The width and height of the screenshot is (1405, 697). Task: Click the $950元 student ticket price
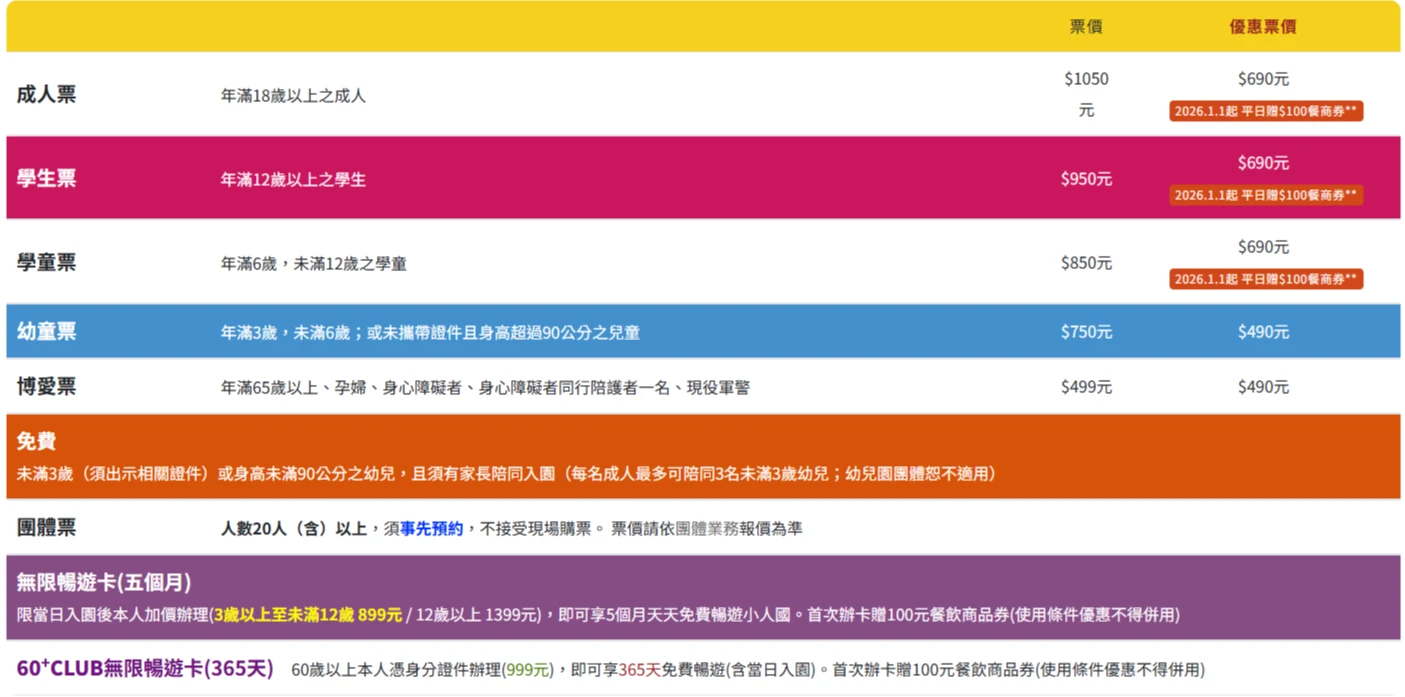(x=1086, y=179)
